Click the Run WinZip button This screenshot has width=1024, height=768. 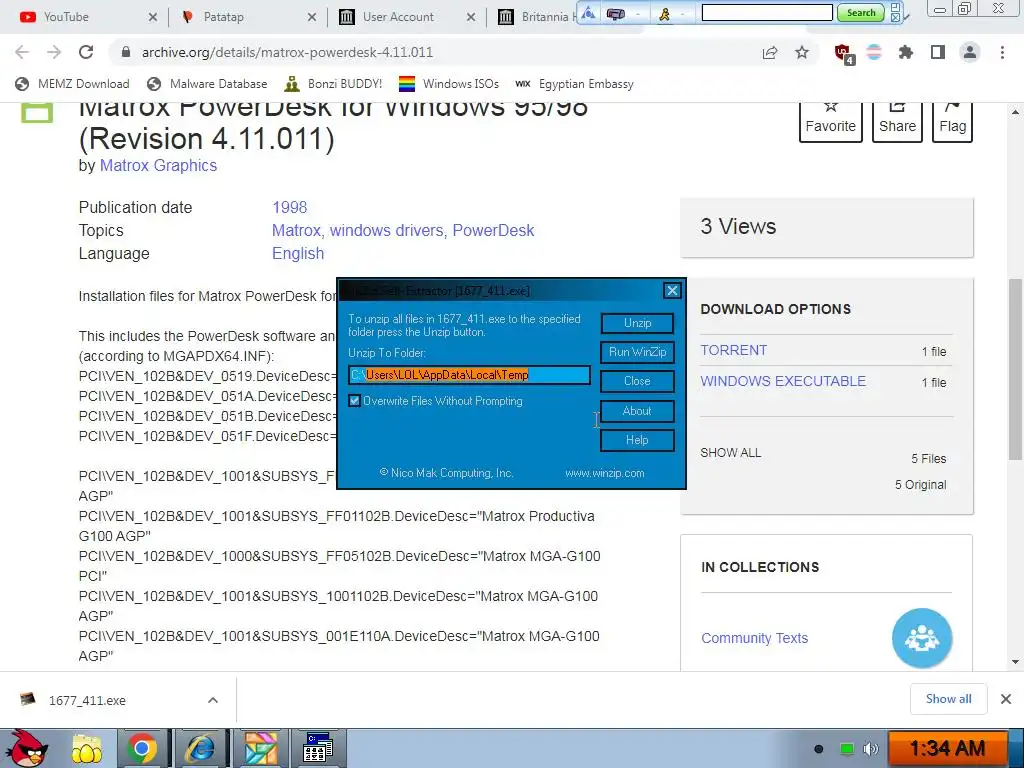click(x=637, y=352)
